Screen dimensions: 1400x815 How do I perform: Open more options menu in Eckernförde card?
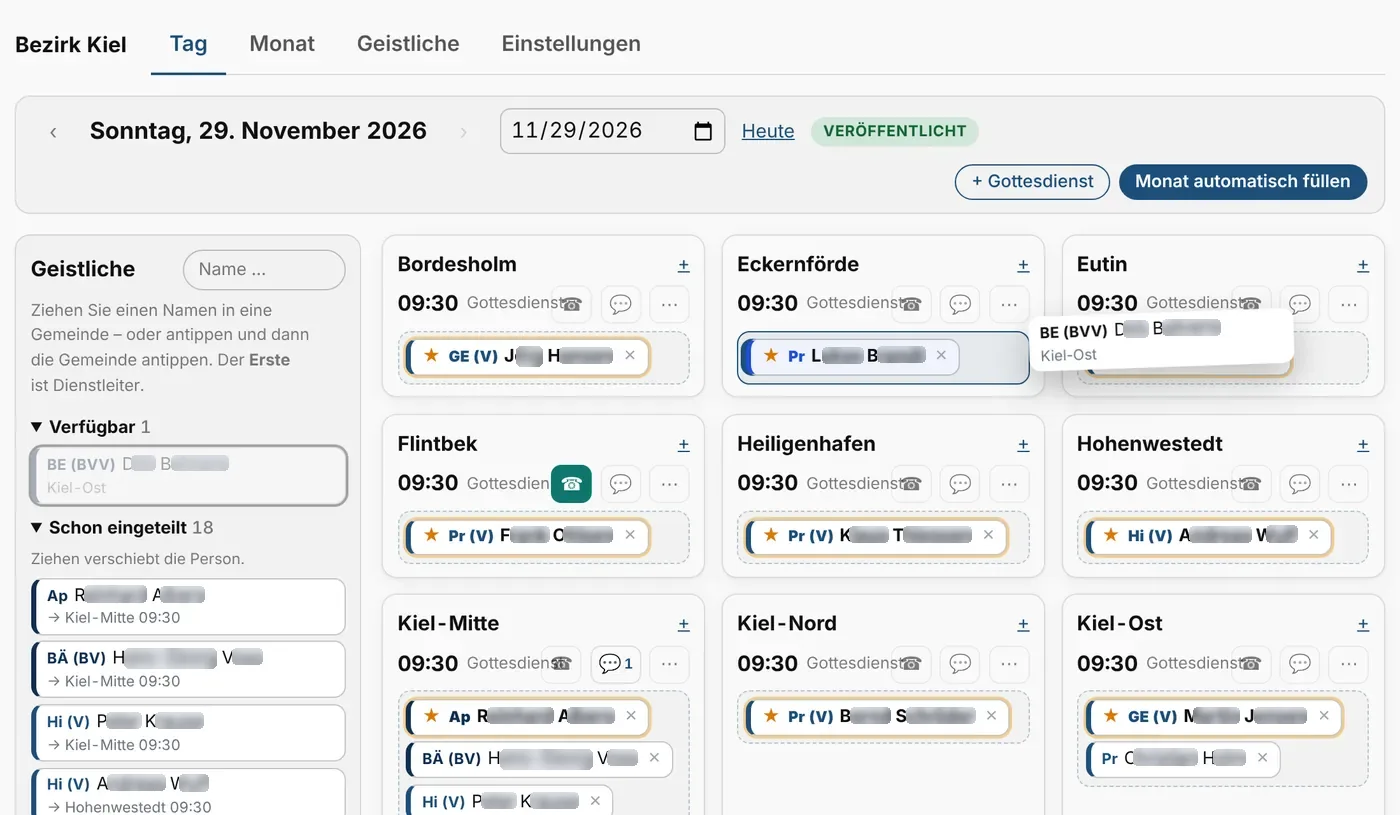[x=1009, y=304]
